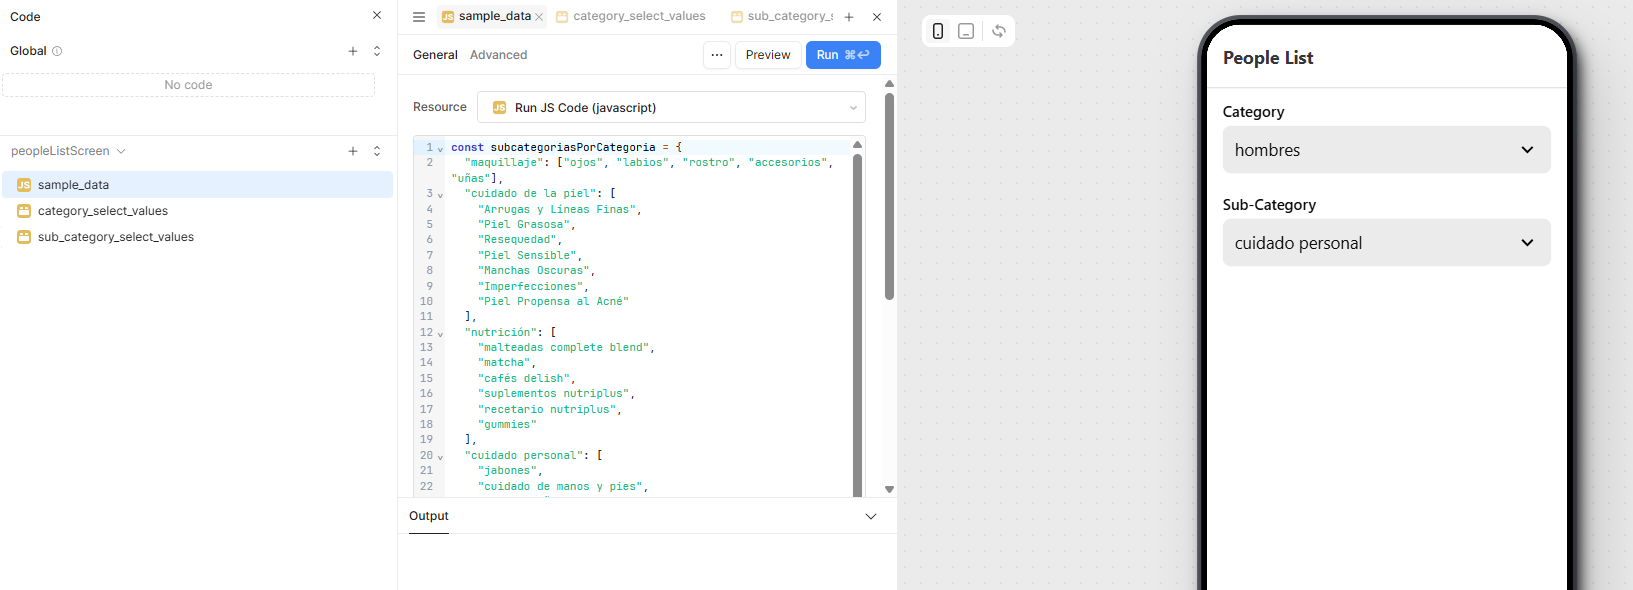Add new item to peopleListScreen
1633x590 pixels.
click(353, 151)
